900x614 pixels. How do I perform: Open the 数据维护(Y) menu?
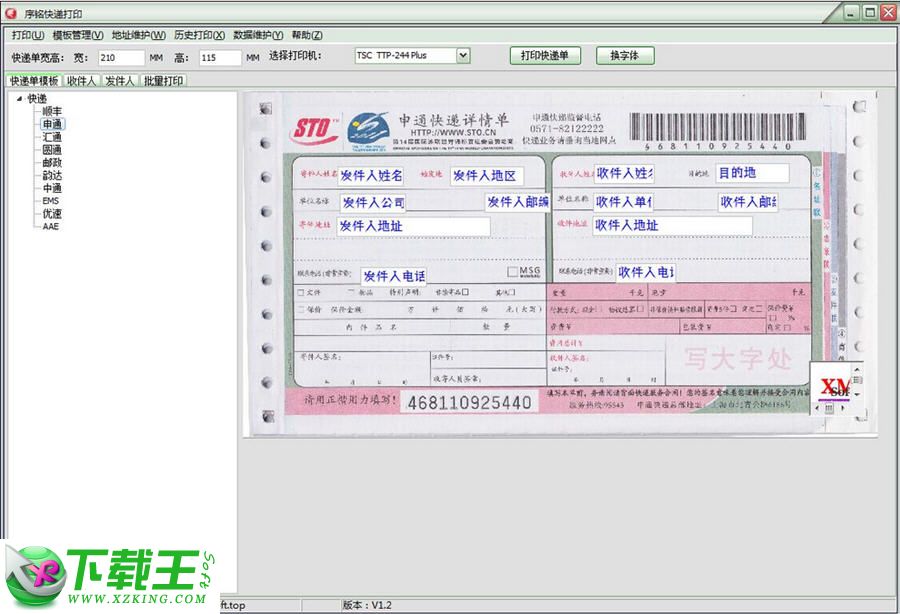click(258, 35)
